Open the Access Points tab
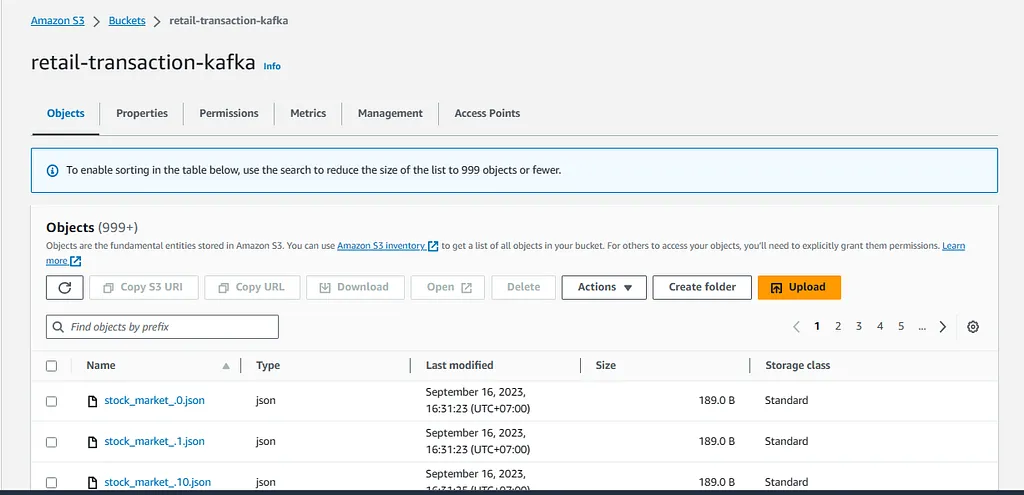 pyautogui.click(x=487, y=113)
